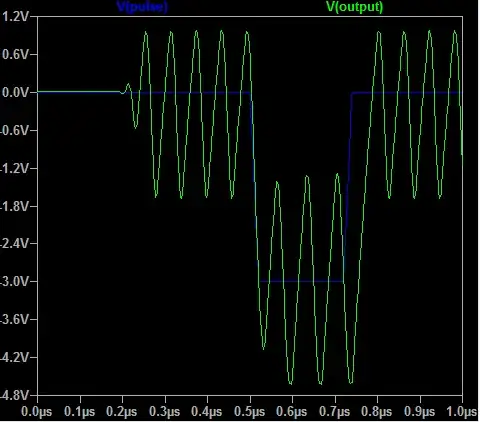The height and width of the screenshot is (422, 480).
Task: Click the 0.3µs time axis label
Action: [x=164, y=412]
